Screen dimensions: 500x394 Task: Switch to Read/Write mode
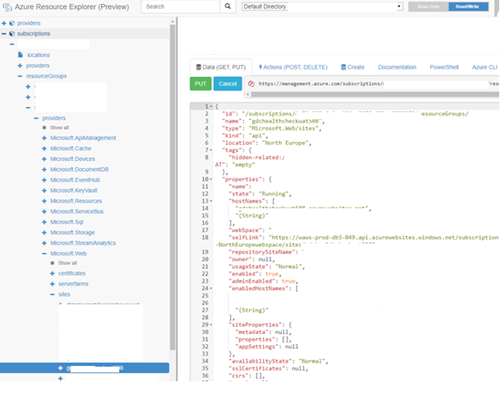468,6
